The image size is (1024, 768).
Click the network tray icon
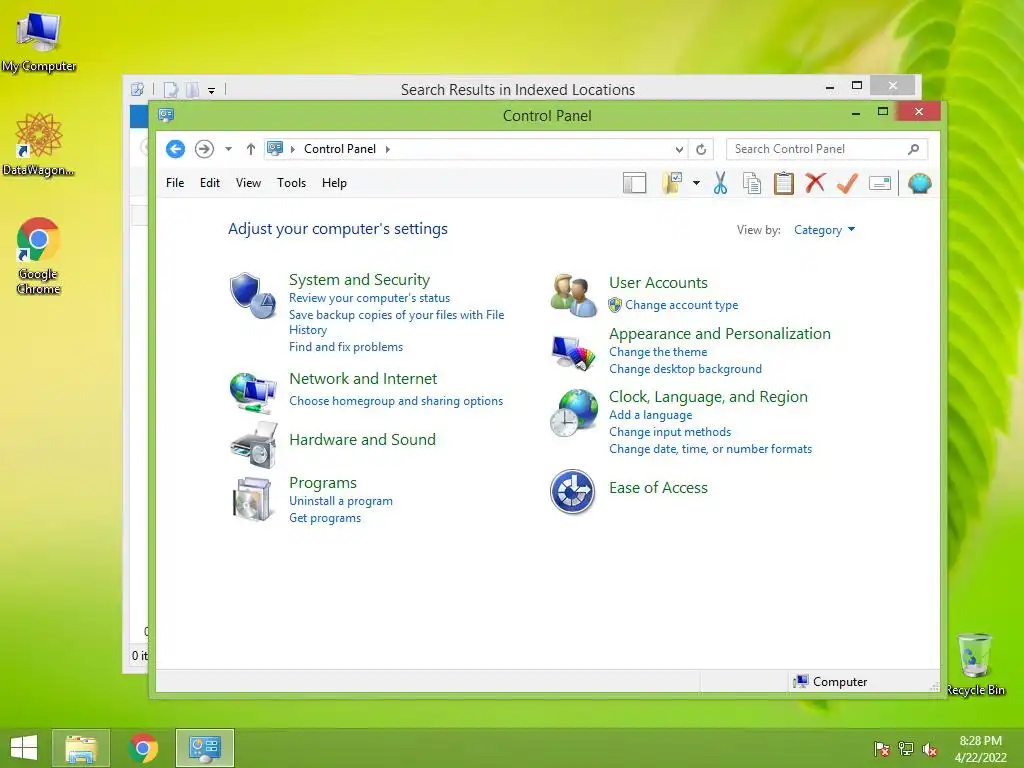tap(906, 749)
